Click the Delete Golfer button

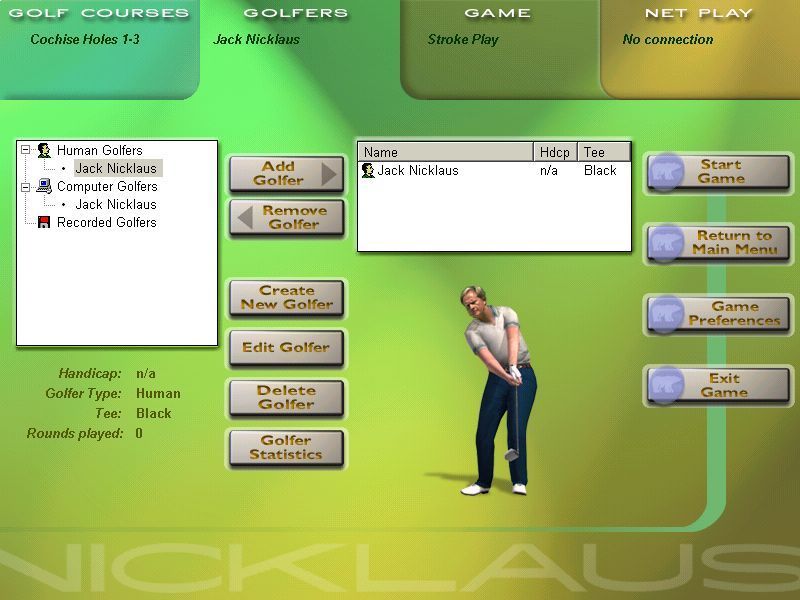[286, 397]
